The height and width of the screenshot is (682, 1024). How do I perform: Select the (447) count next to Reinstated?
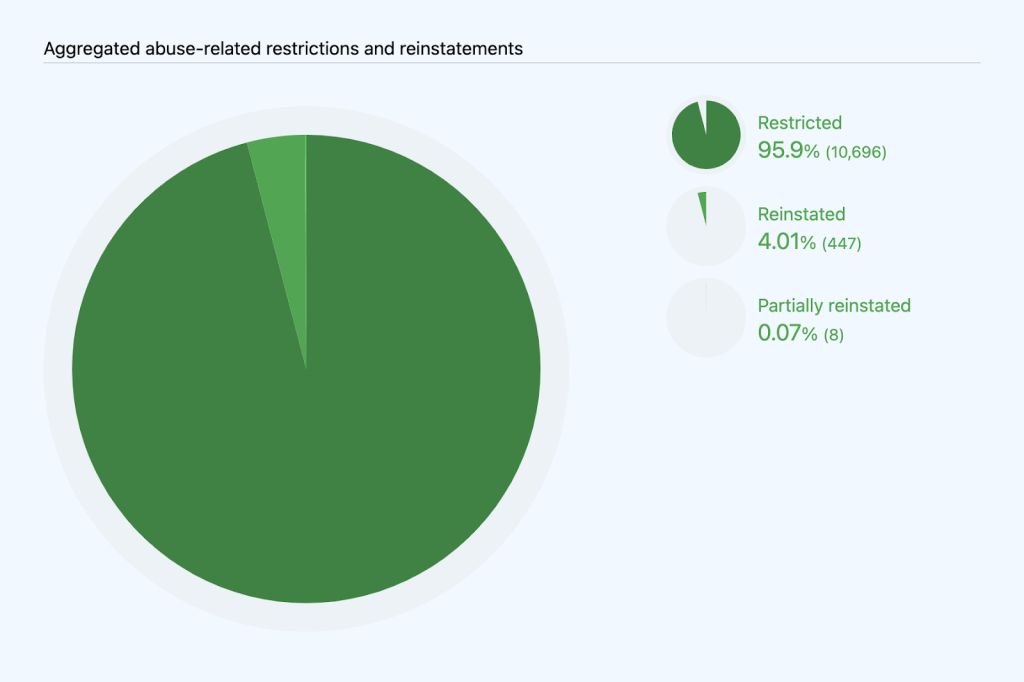point(841,243)
